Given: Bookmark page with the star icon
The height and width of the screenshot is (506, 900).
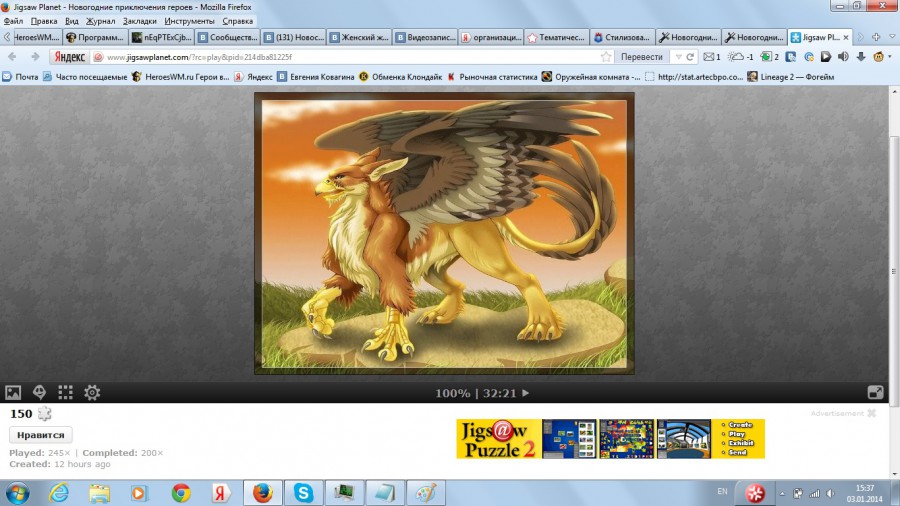Looking at the screenshot, I should tap(606, 57).
